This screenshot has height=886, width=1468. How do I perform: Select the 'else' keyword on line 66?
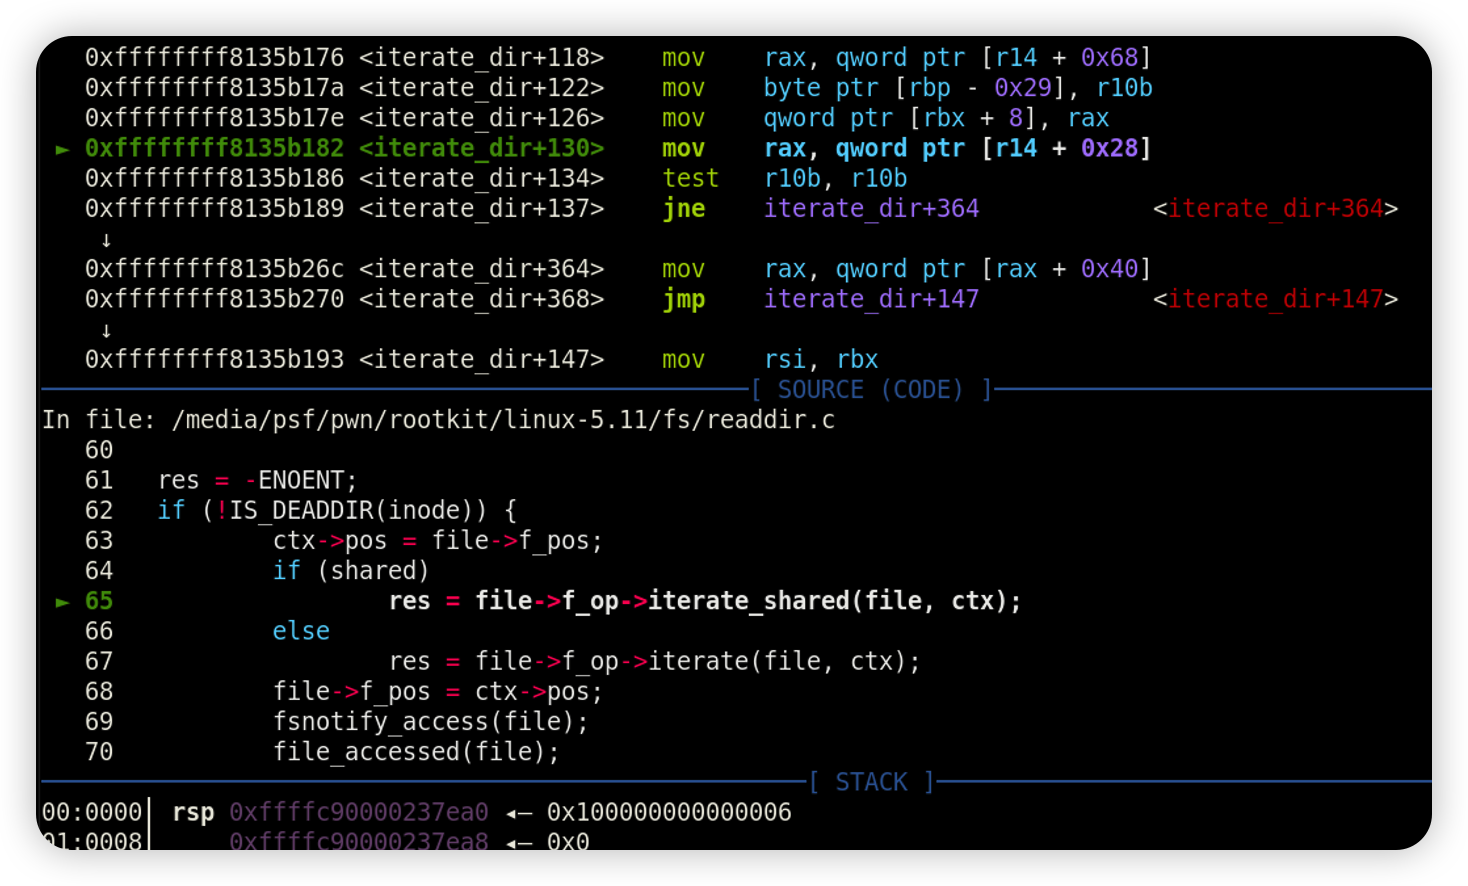[301, 631]
